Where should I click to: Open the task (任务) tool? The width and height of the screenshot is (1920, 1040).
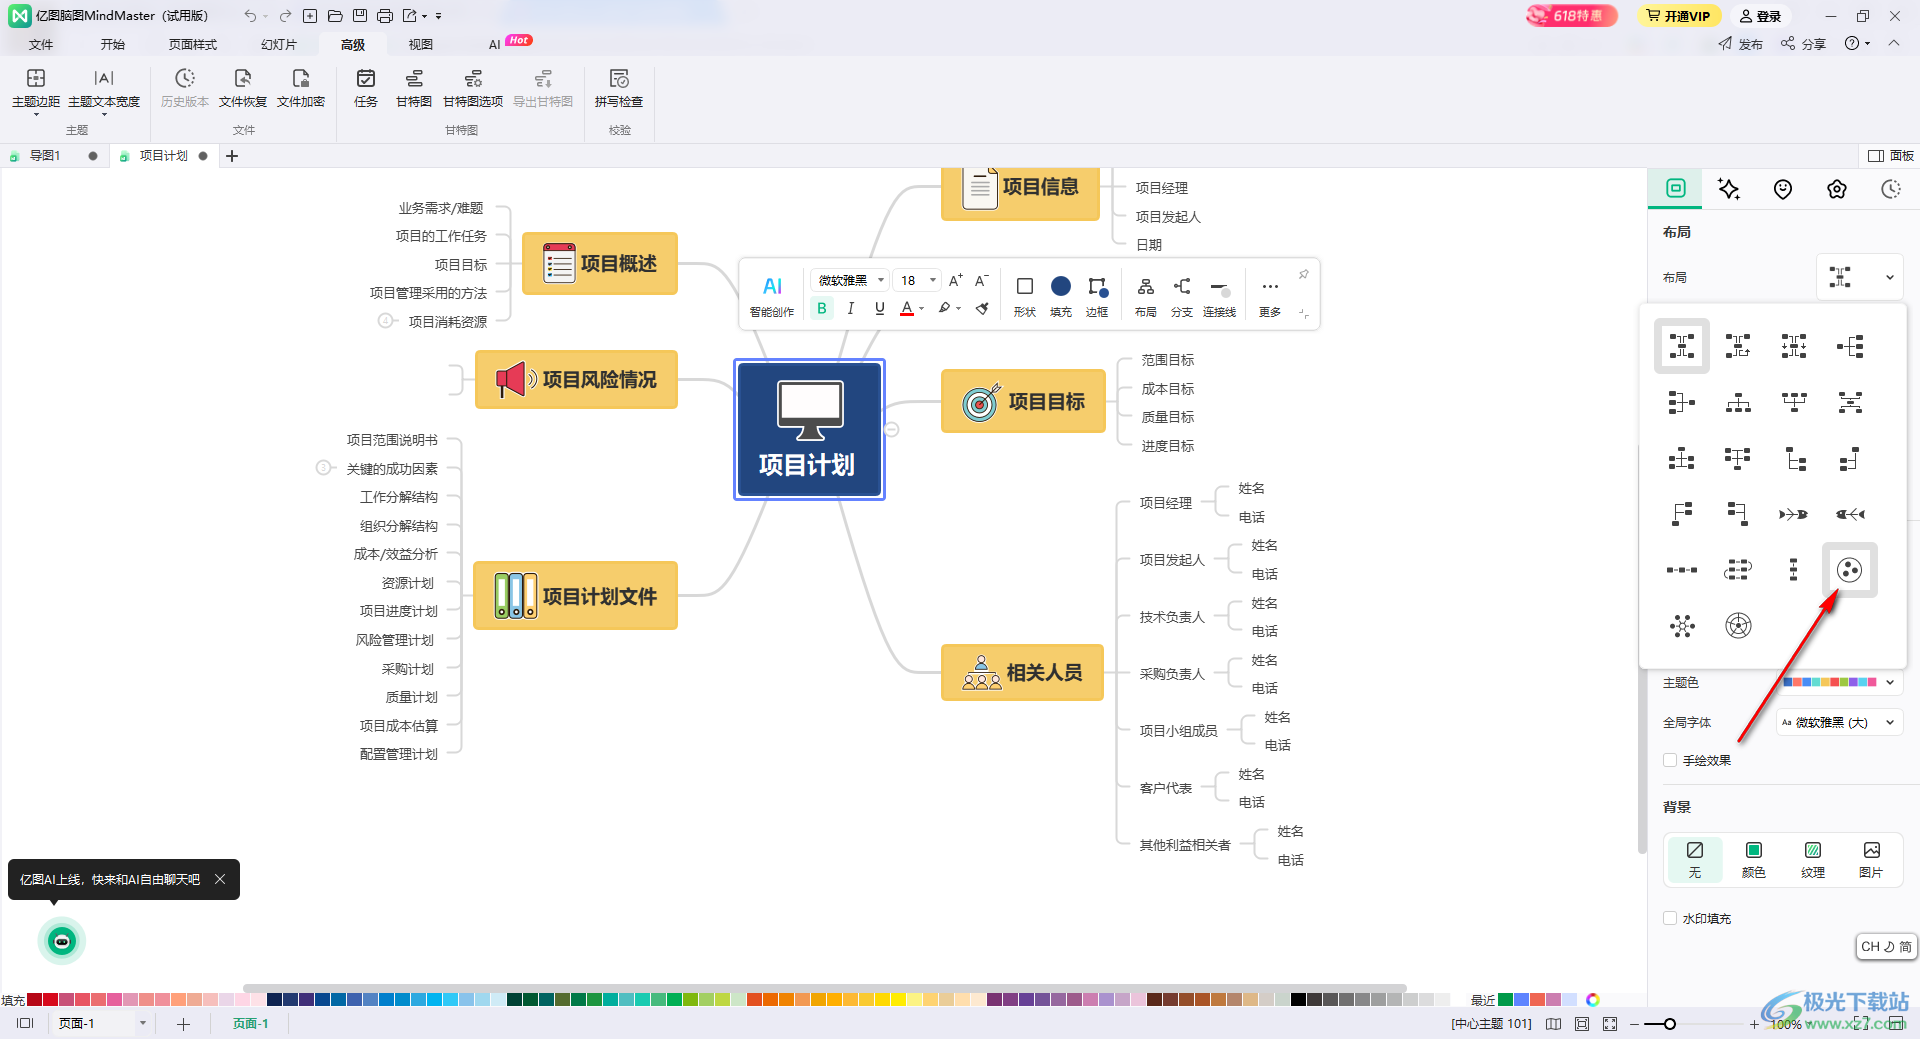(366, 88)
